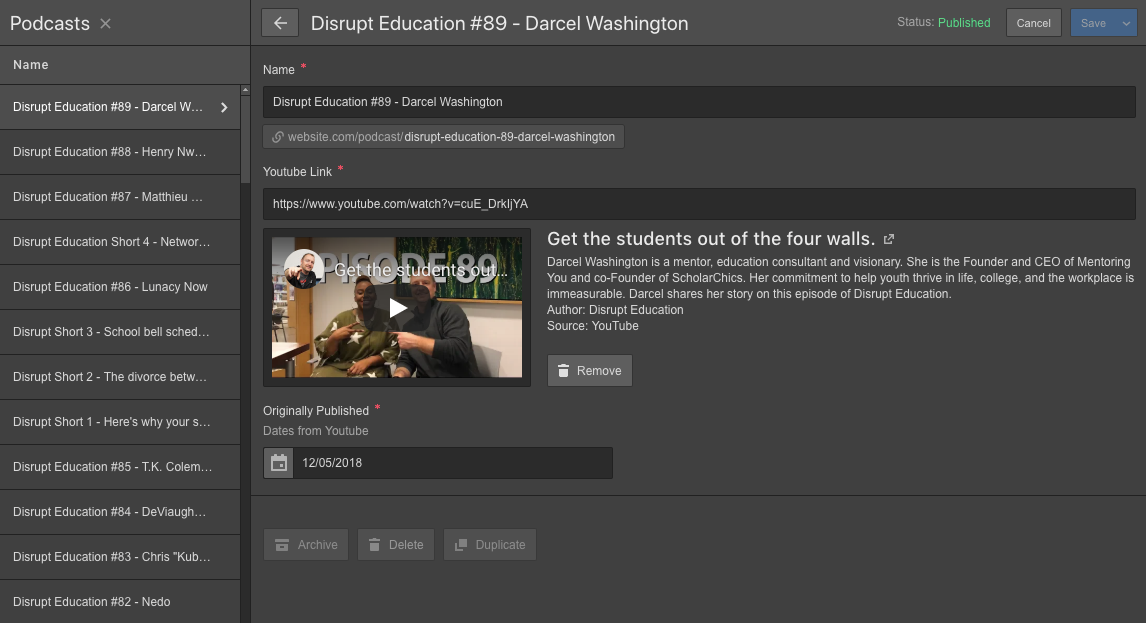Select Disrupt Education #86 - Lunacy Now row
Image resolution: width=1146 pixels, height=623 pixels.
tap(120, 287)
